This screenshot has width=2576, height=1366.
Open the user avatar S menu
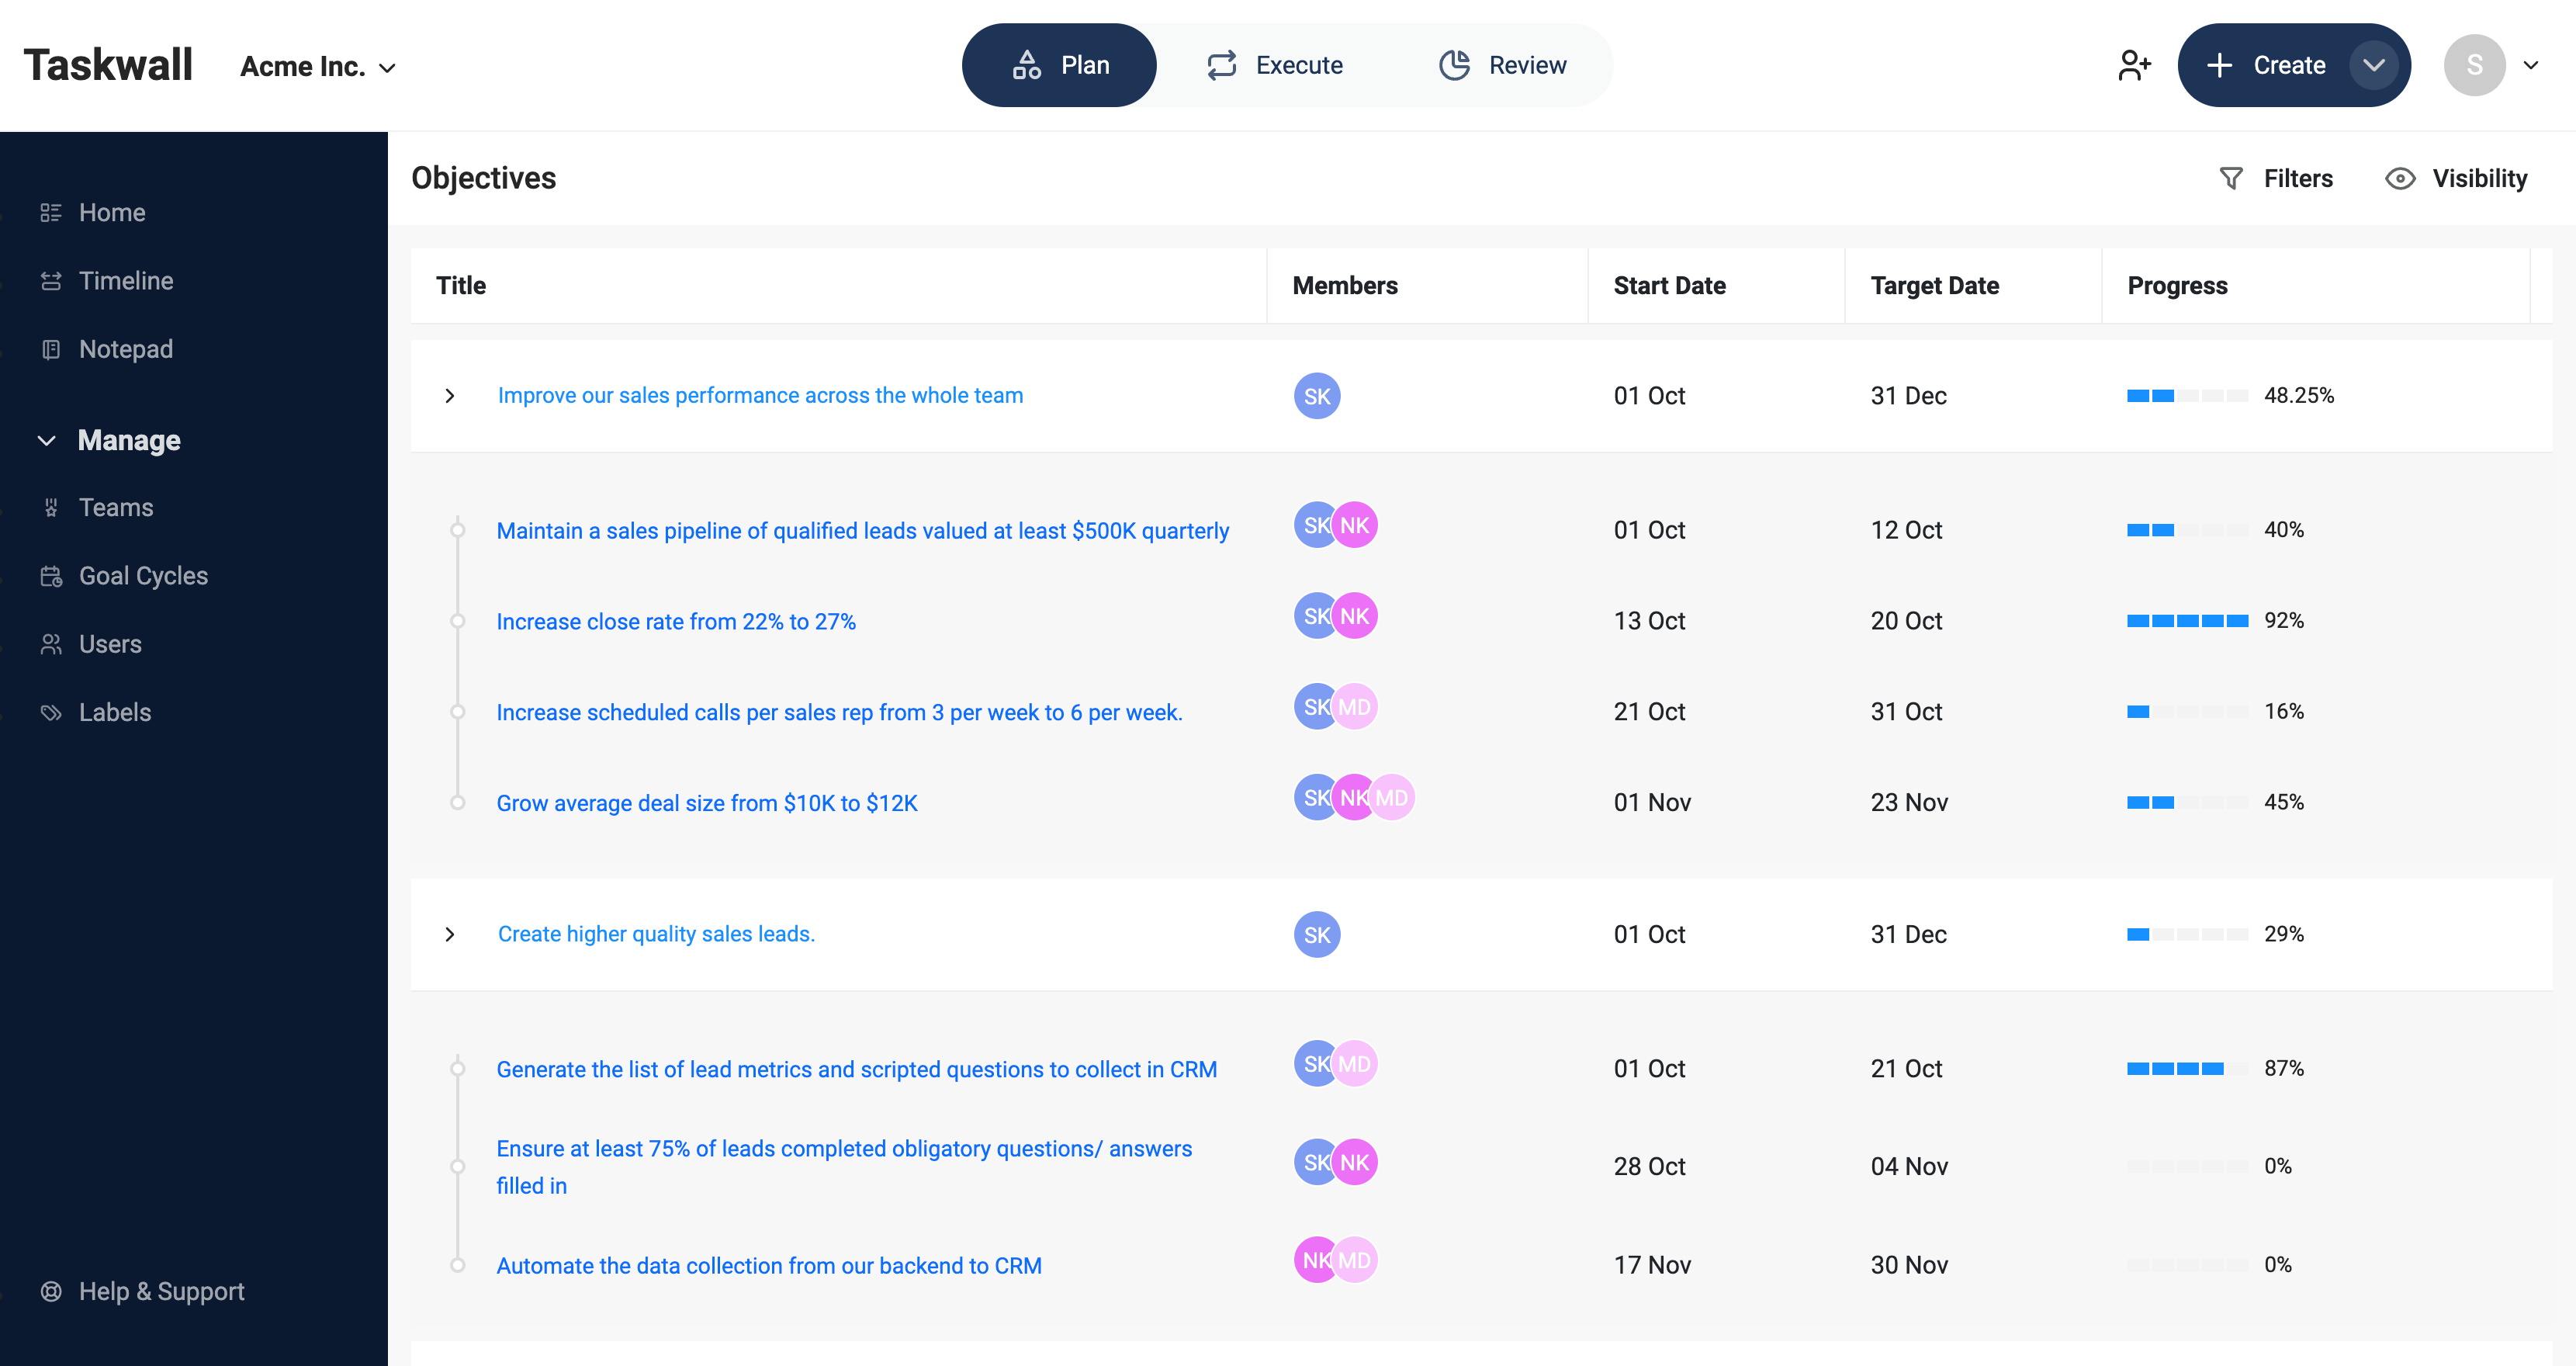click(x=2474, y=66)
